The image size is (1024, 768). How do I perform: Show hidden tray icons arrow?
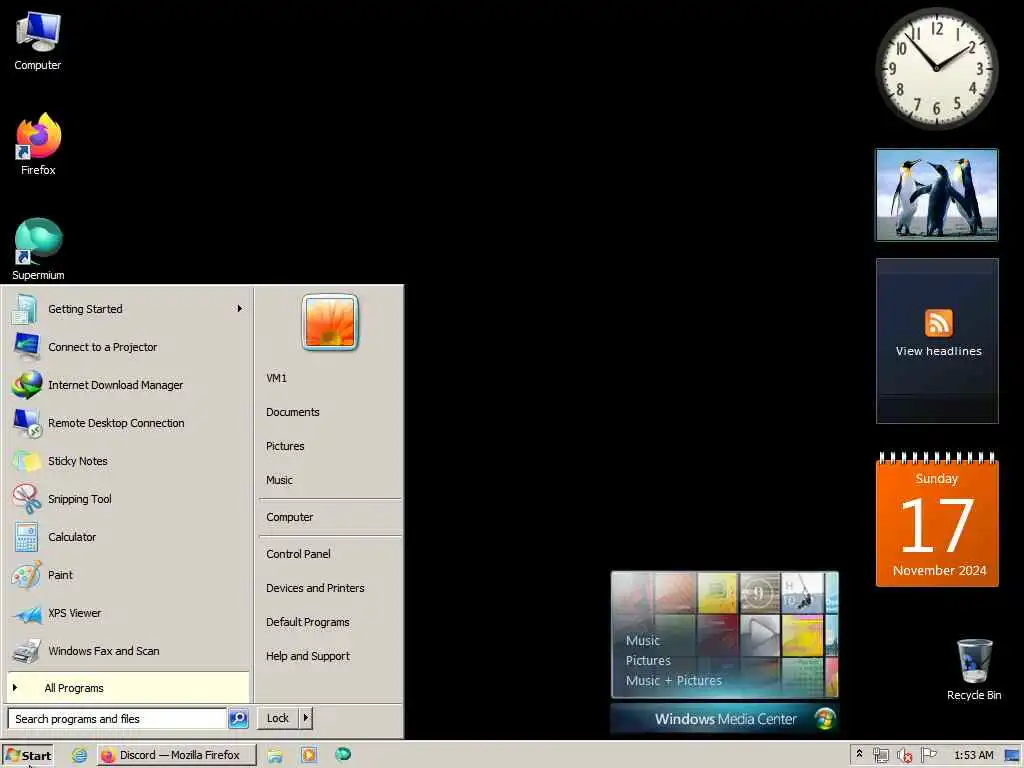[x=859, y=754]
